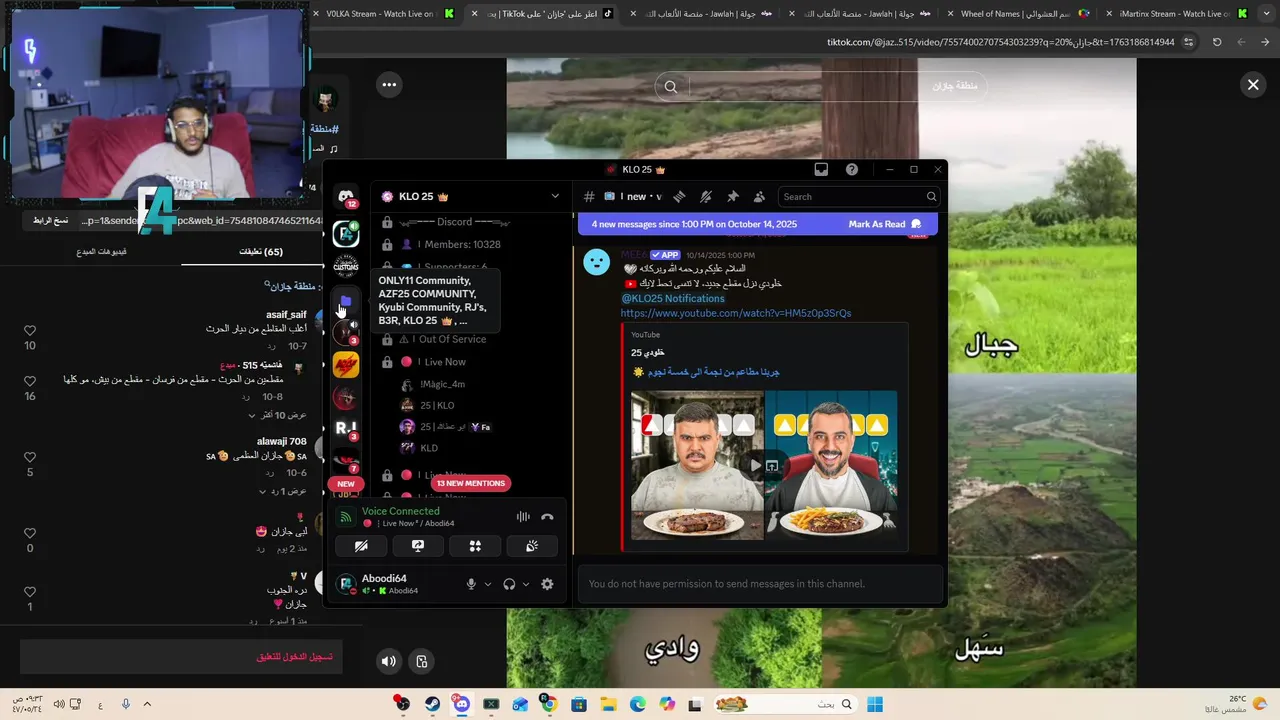Select !Magic_4m user in Live Now channel

[x=443, y=384]
